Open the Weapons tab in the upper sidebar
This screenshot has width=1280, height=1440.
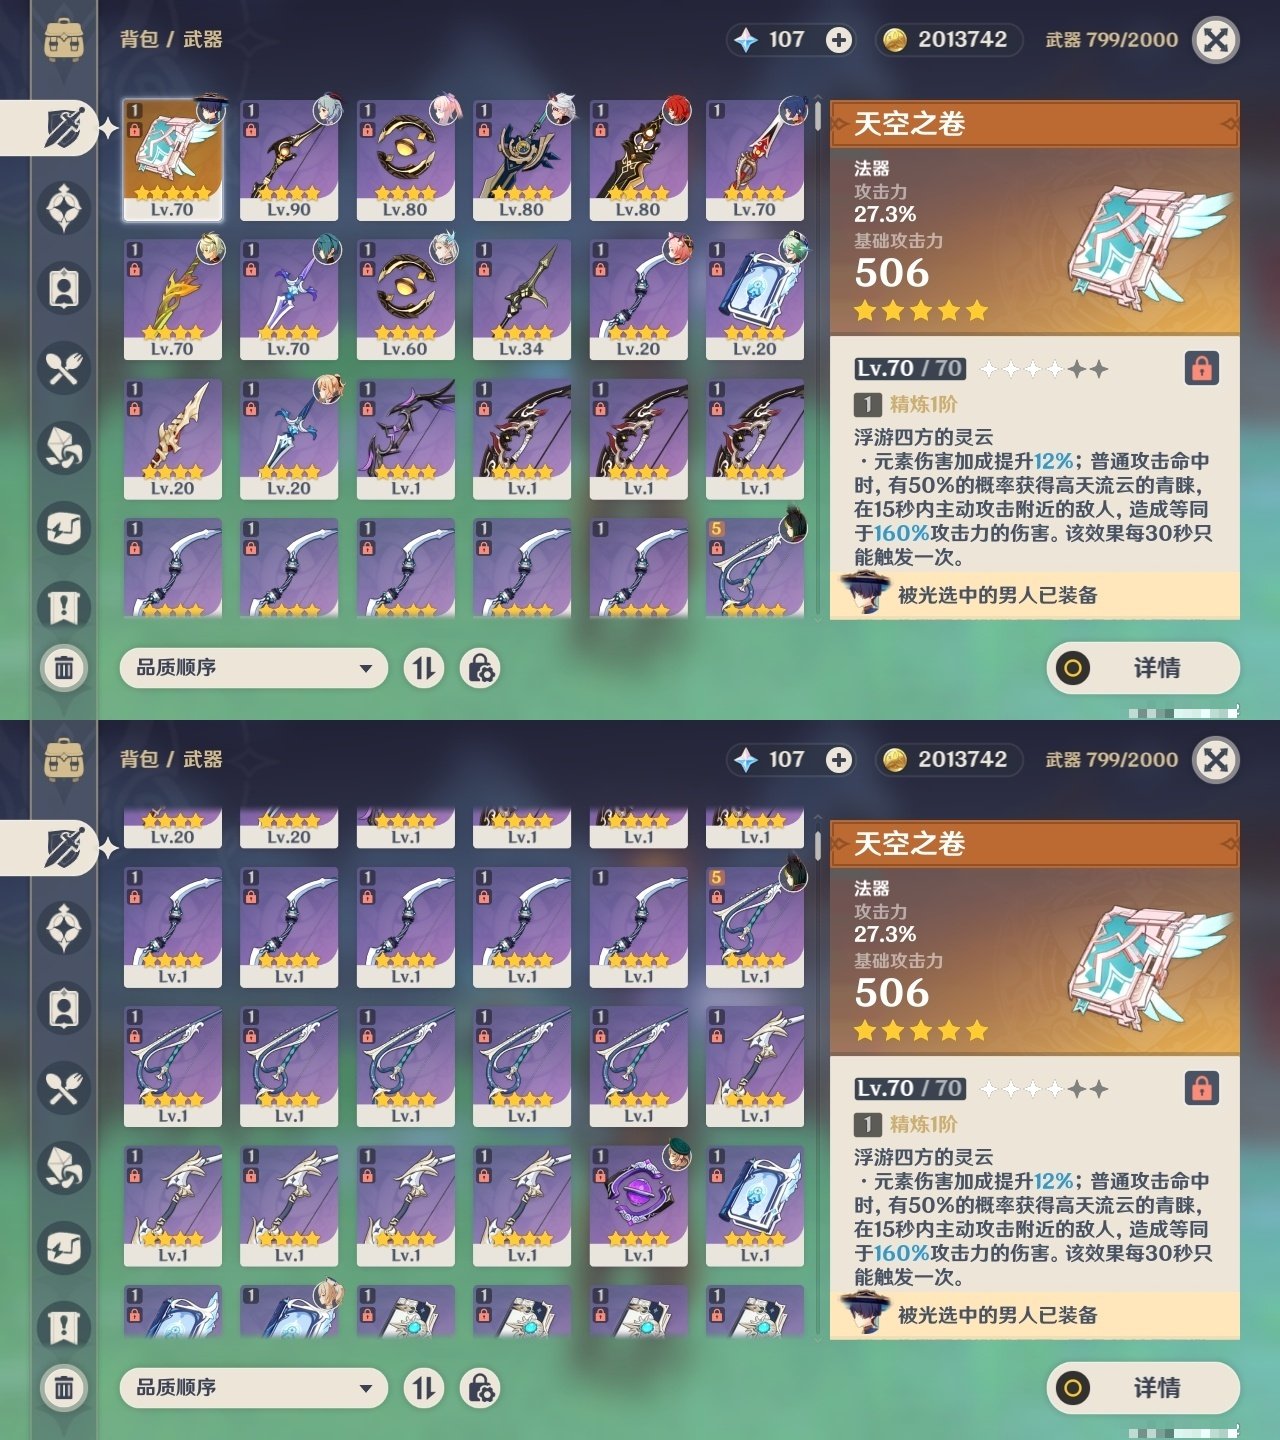coord(64,128)
